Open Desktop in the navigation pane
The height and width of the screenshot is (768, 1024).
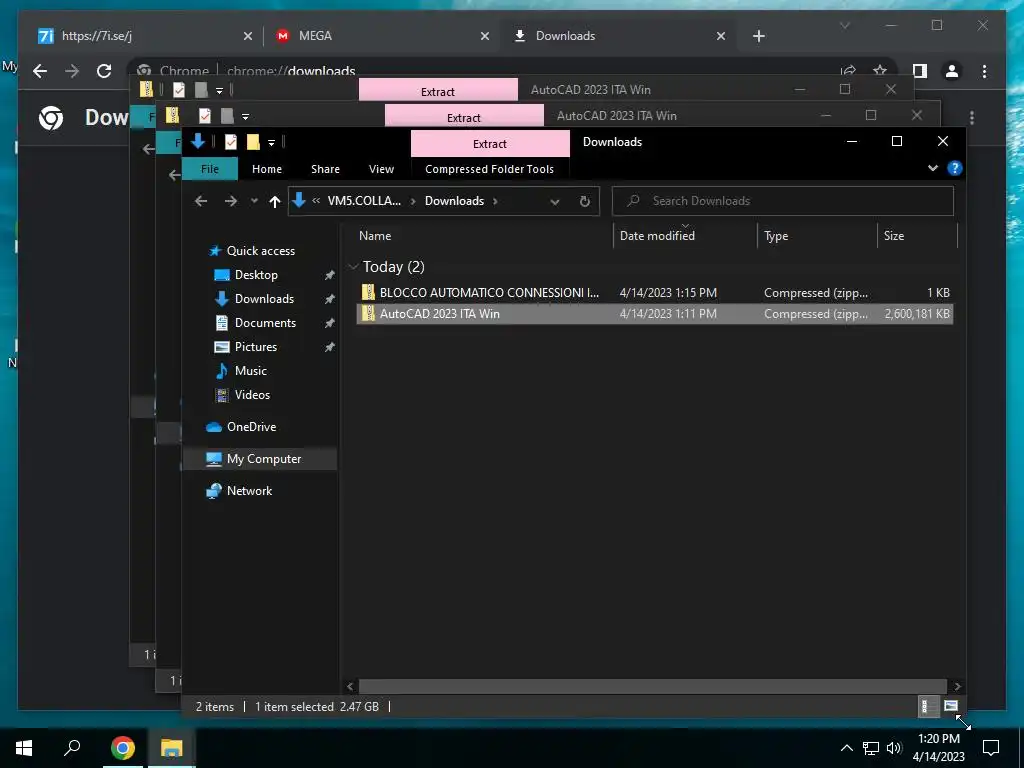[256, 275]
